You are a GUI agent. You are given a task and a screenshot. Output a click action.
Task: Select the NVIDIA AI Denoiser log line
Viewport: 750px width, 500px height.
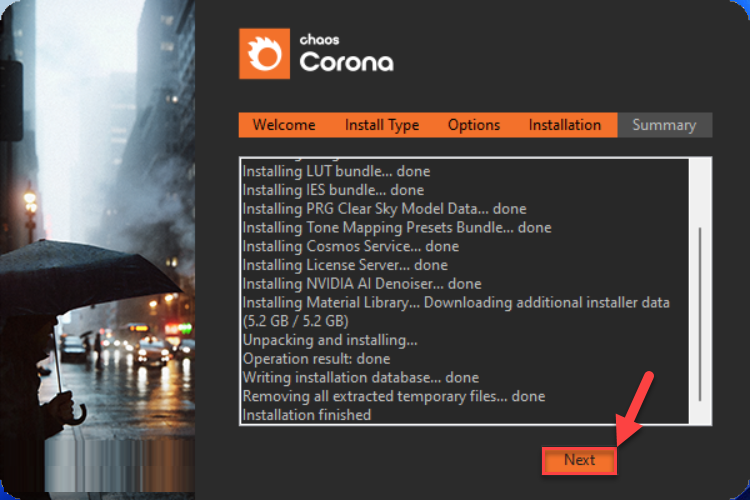[x=362, y=284]
